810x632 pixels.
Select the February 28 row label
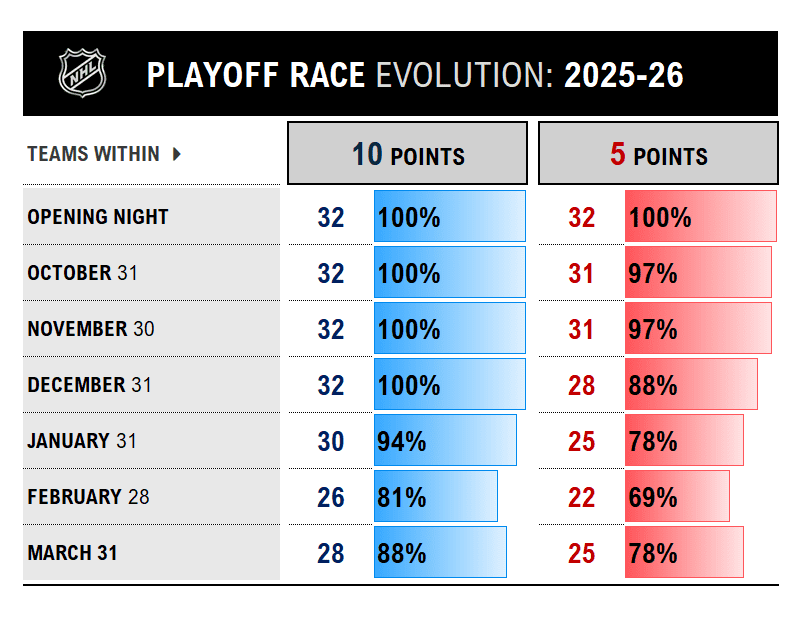pos(88,497)
